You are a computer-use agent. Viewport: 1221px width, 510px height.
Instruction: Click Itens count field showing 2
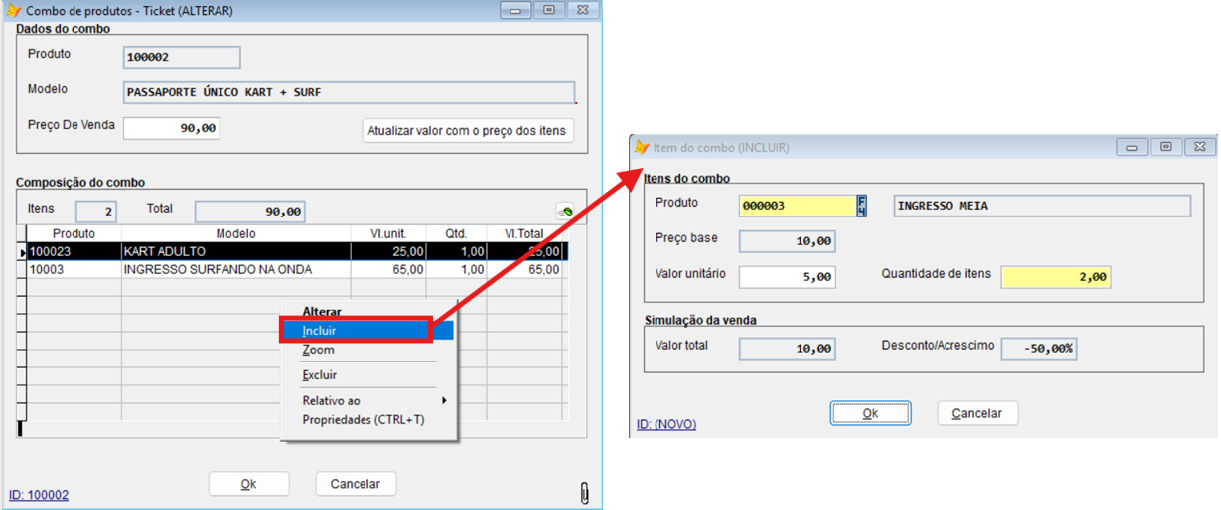pos(96,211)
